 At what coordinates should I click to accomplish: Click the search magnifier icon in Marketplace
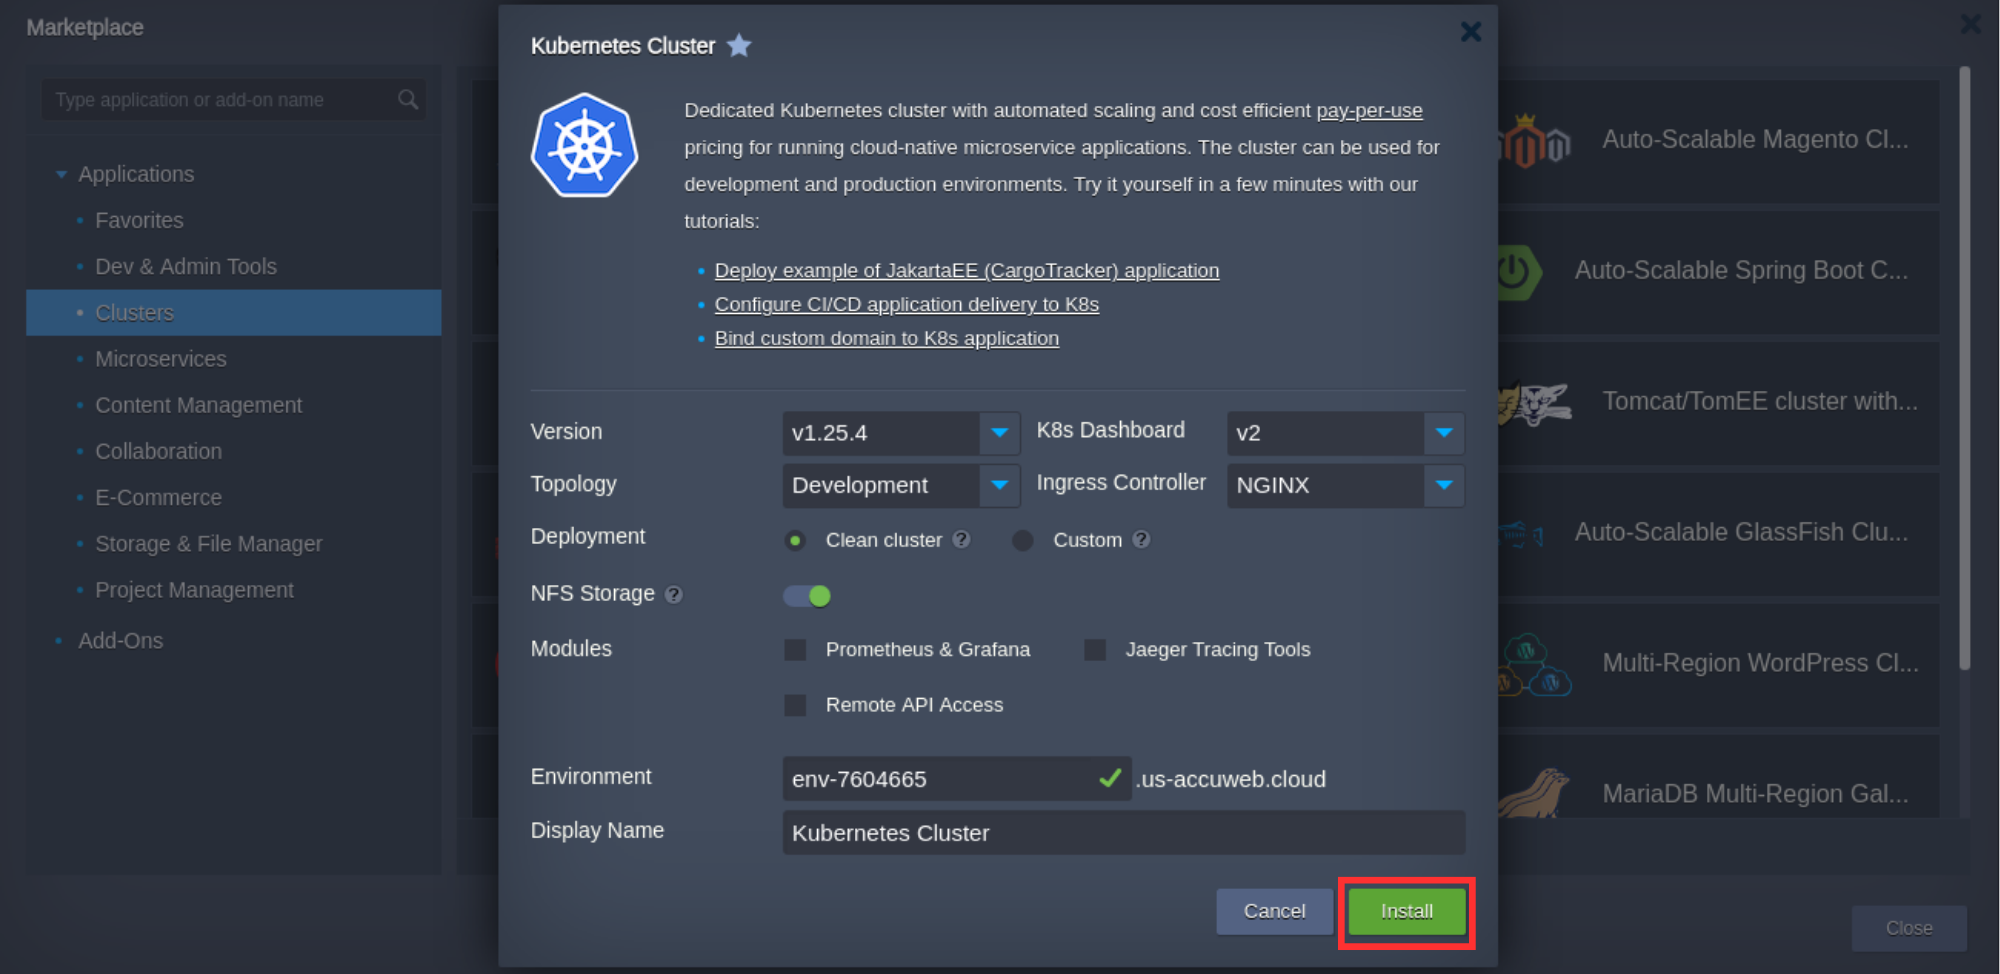(x=408, y=100)
